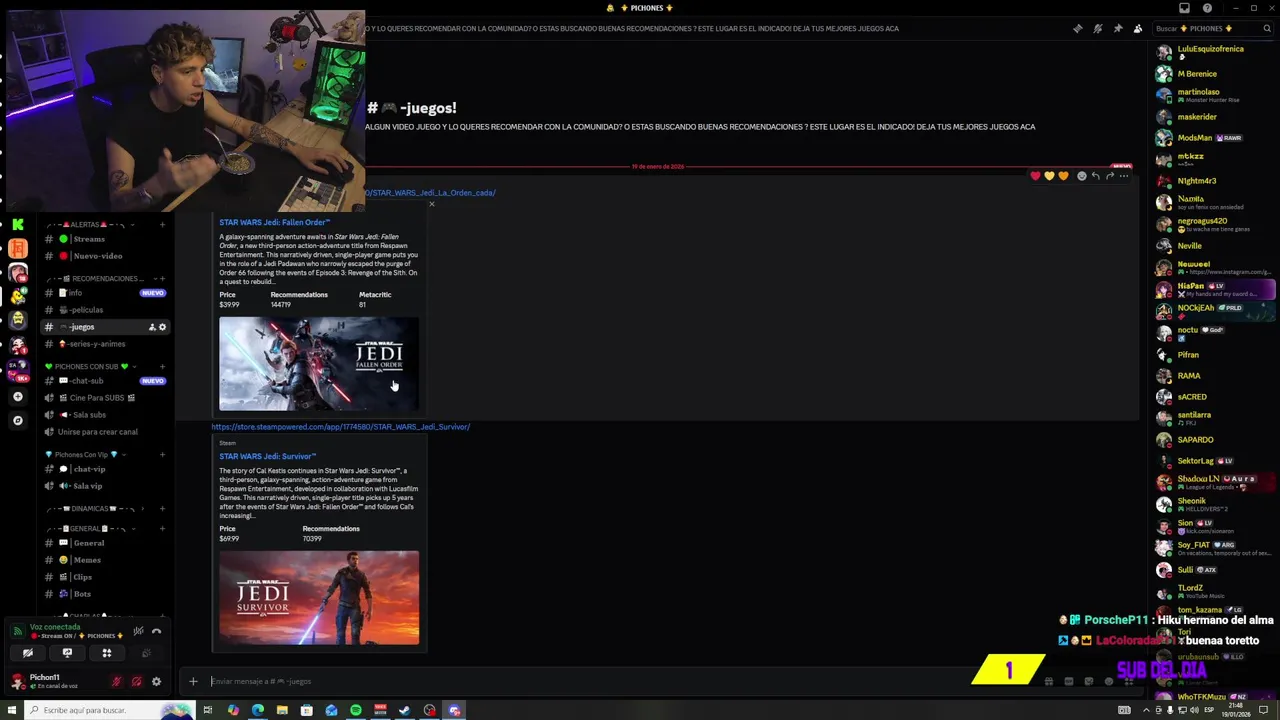
Task: Open channel settings gear for -juegos
Action: pos(162,327)
